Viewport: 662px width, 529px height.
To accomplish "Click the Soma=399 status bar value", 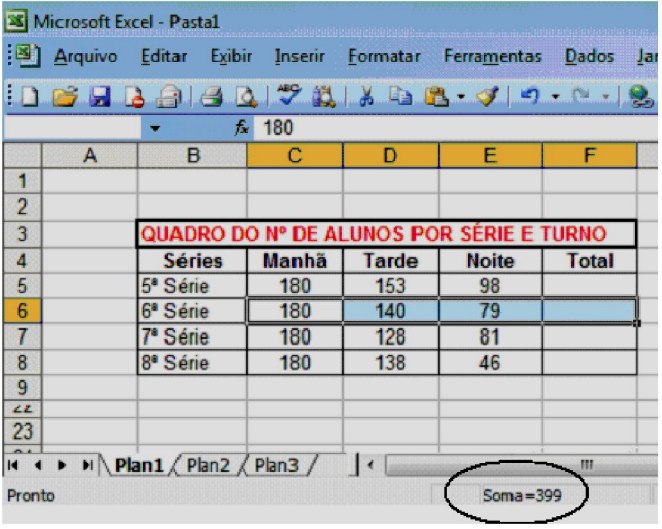I will [x=522, y=495].
